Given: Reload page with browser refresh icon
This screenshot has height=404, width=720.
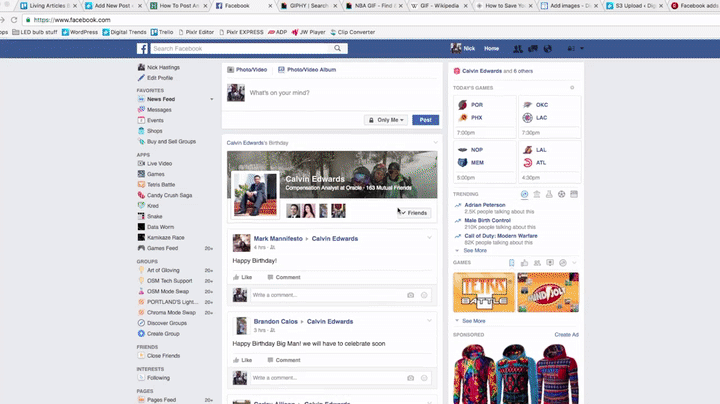Looking at the screenshot, I should (14, 20).
